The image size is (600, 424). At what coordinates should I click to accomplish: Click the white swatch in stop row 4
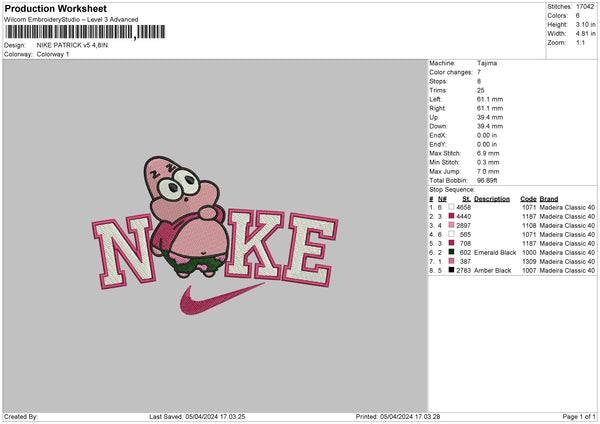coord(452,234)
